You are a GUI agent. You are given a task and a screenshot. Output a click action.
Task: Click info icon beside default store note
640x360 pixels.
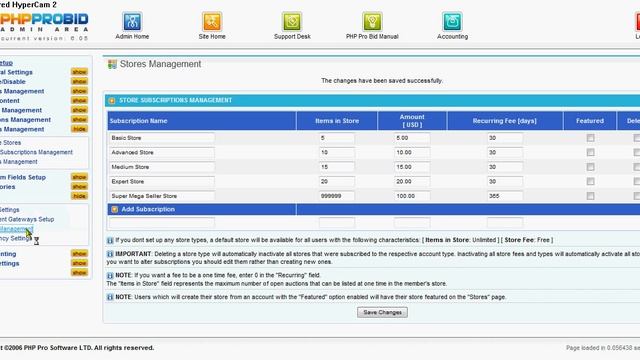pyautogui.click(x=110, y=240)
